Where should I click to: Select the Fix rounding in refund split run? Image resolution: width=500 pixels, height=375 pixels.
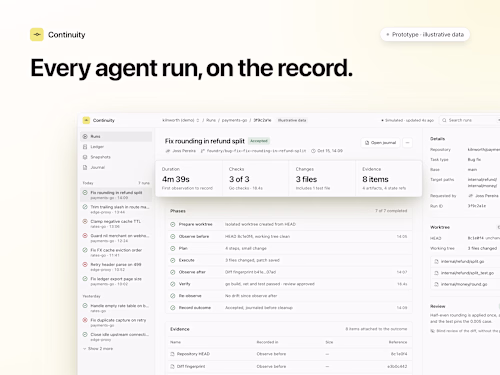[x=116, y=195]
